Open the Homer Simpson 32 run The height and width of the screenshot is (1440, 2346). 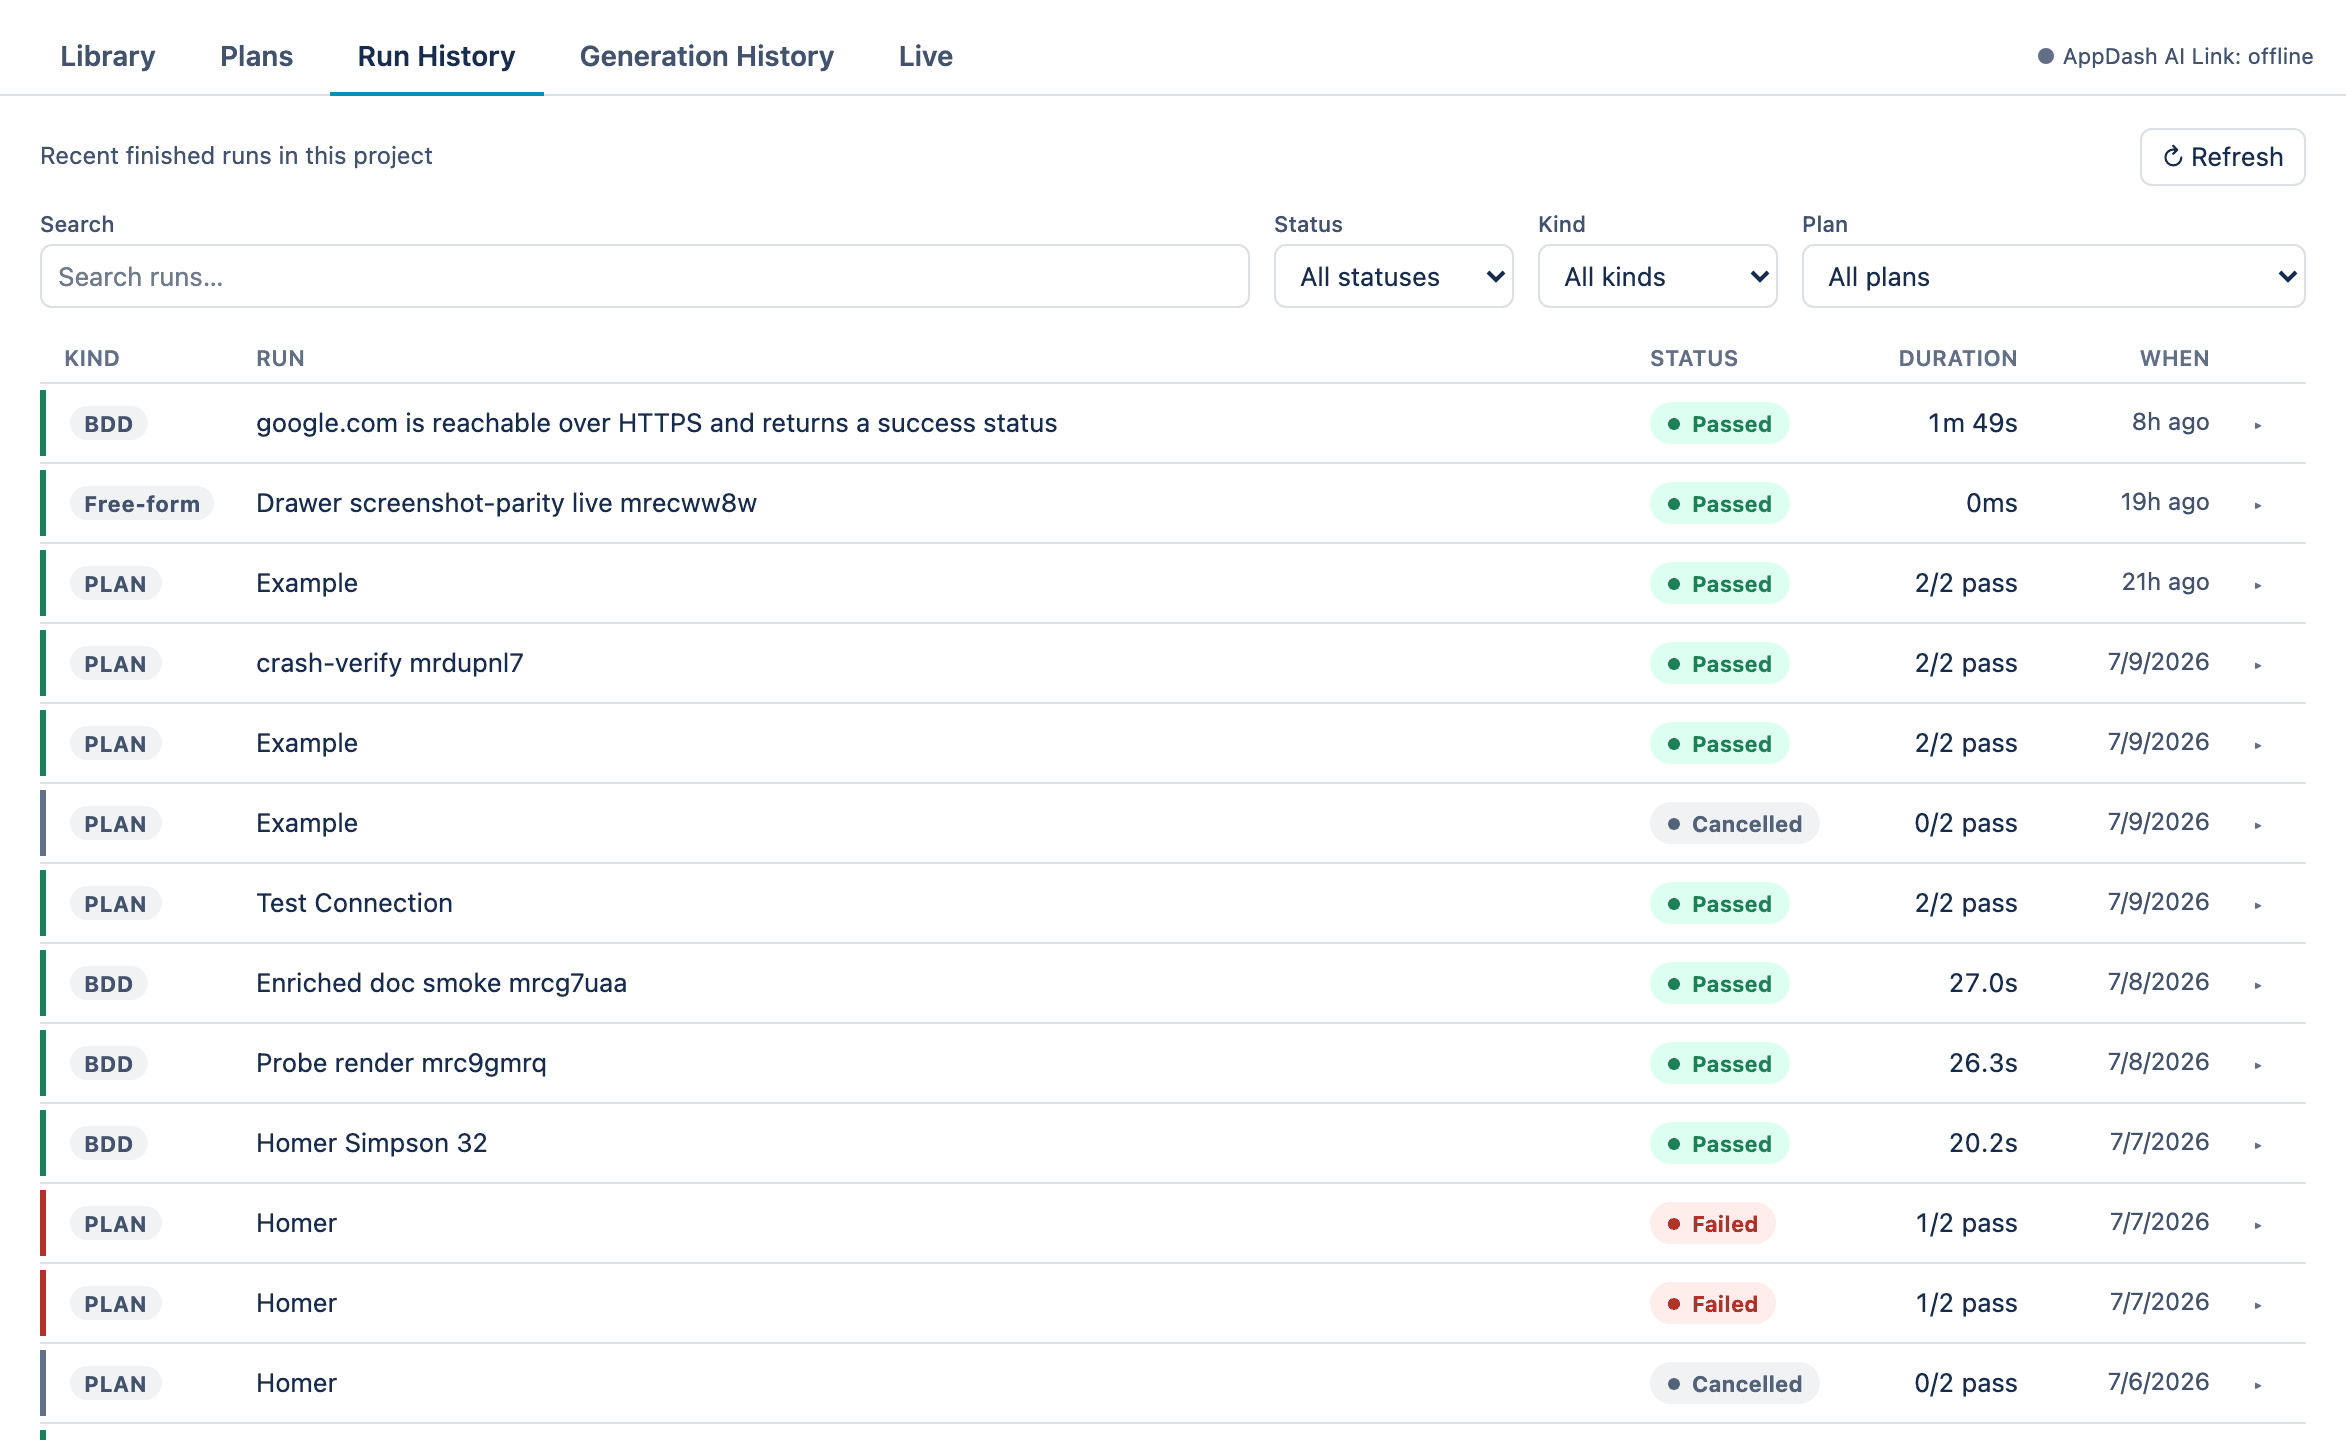click(x=371, y=1143)
